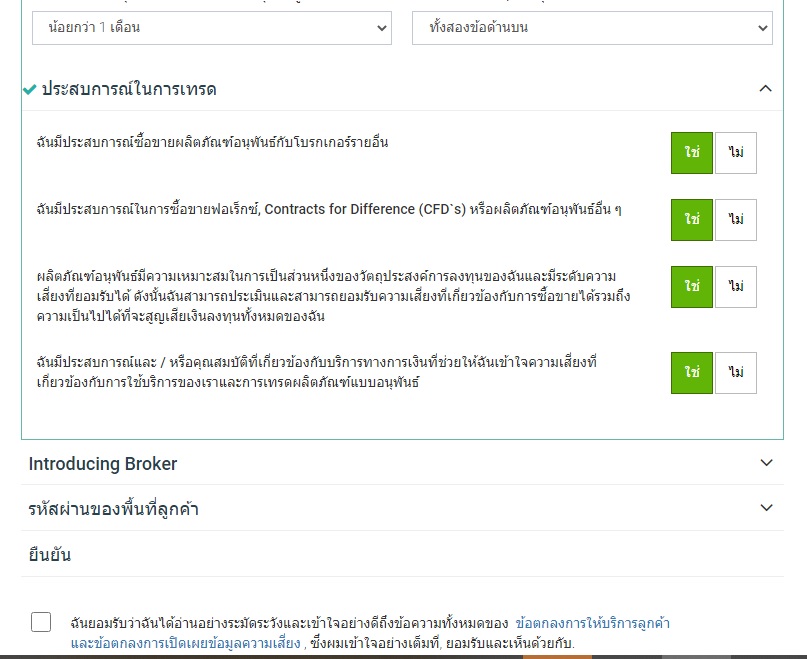Expand รหัสผ่านของพื้นที่ลูกค้า using its chevron
807x659 pixels.
tap(766, 508)
